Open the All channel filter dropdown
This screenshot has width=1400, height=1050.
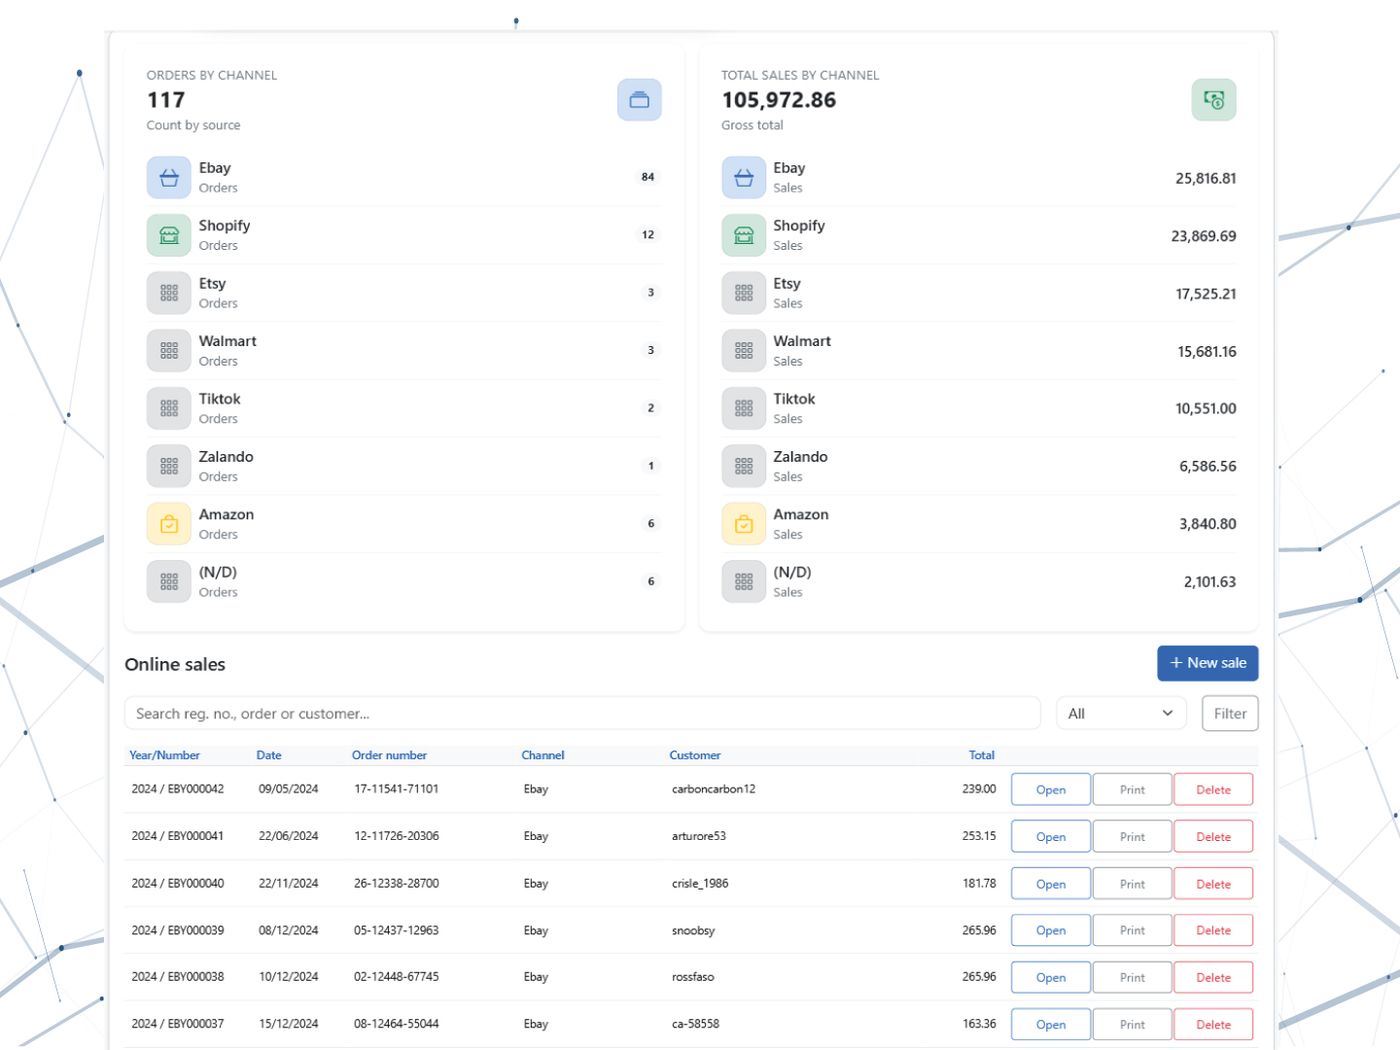[1121, 714]
